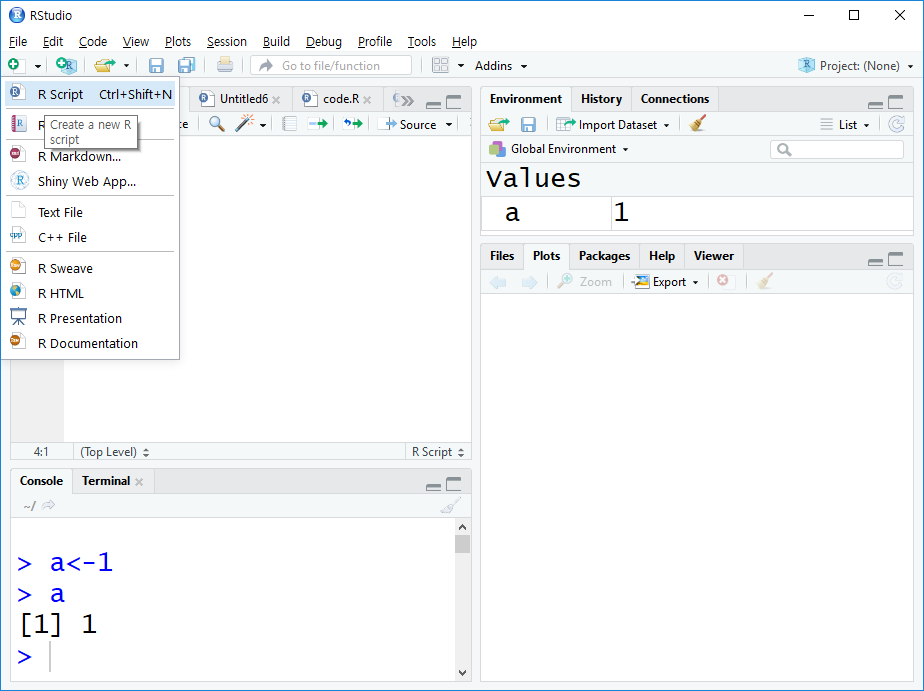This screenshot has width=924, height=691.
Task: Click the Create a project icon
Action: (x=66, y=65)
